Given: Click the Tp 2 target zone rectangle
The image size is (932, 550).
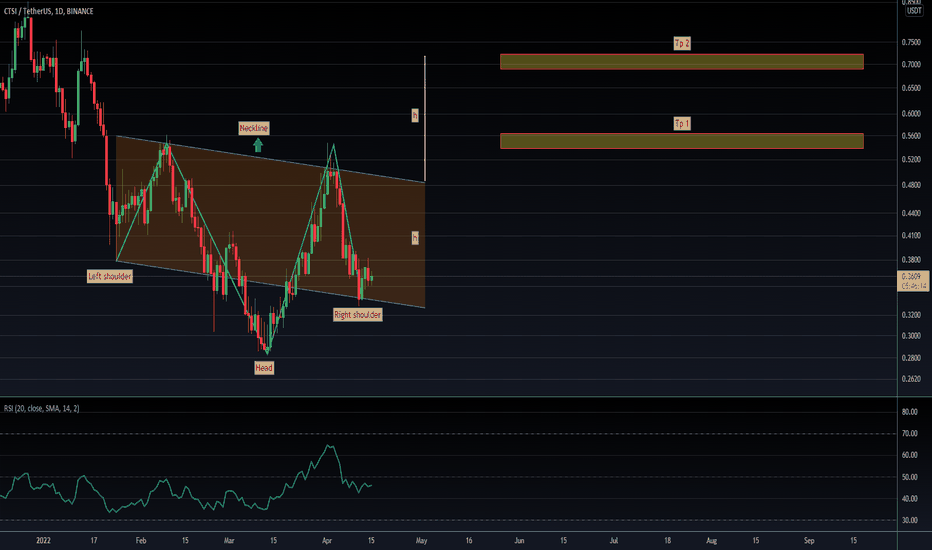Looking at the screenshot, I should [x=682, y=62].
